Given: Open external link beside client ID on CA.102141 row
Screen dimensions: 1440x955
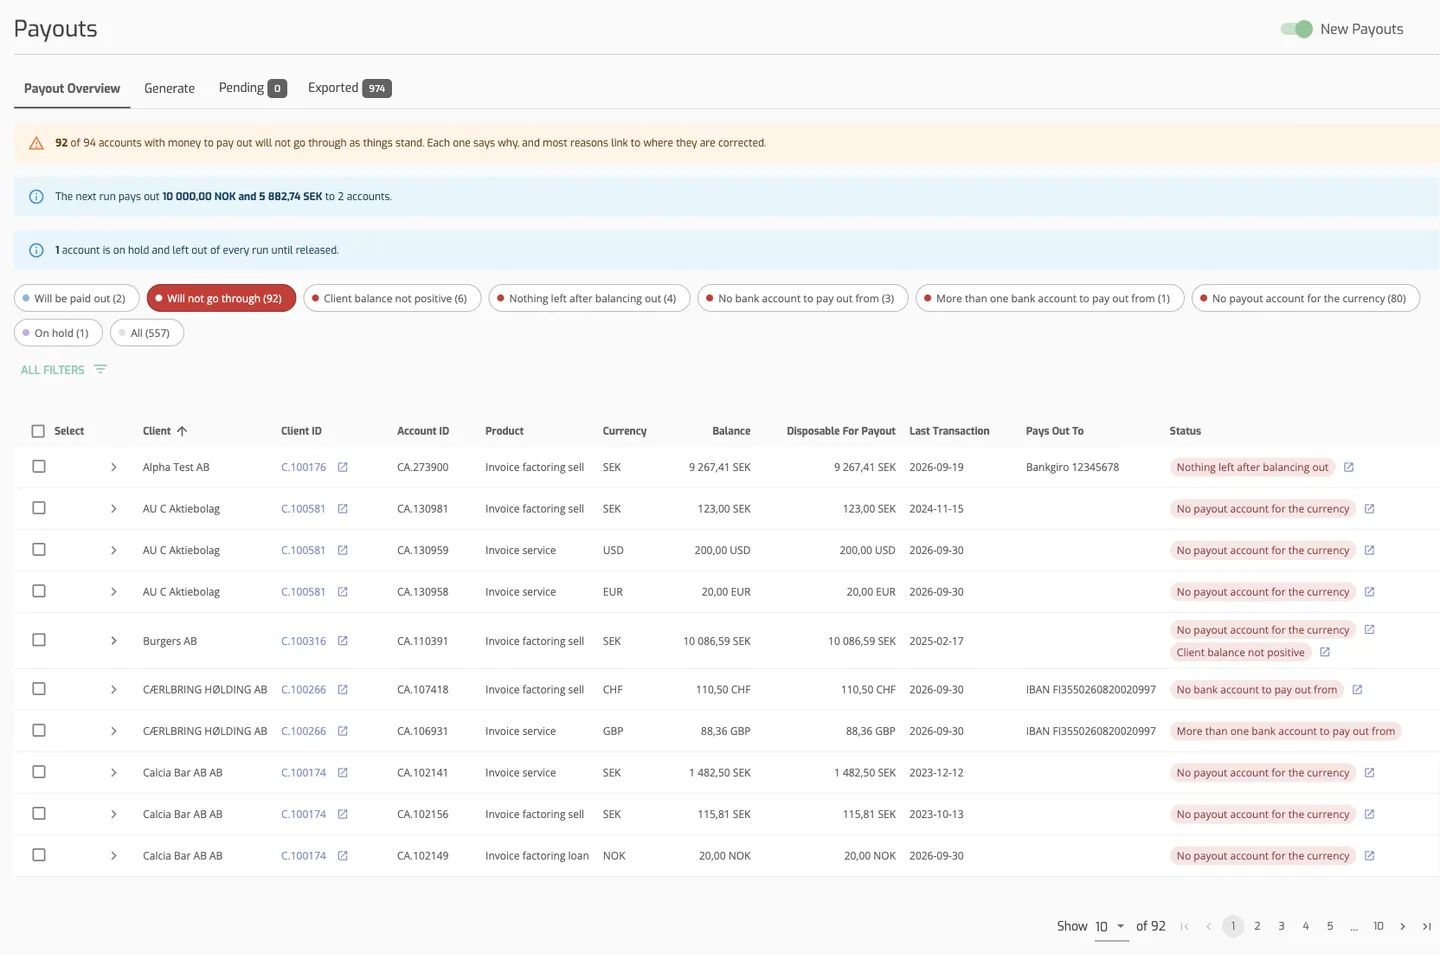Looking at the screenshot, I should [342, 773].
